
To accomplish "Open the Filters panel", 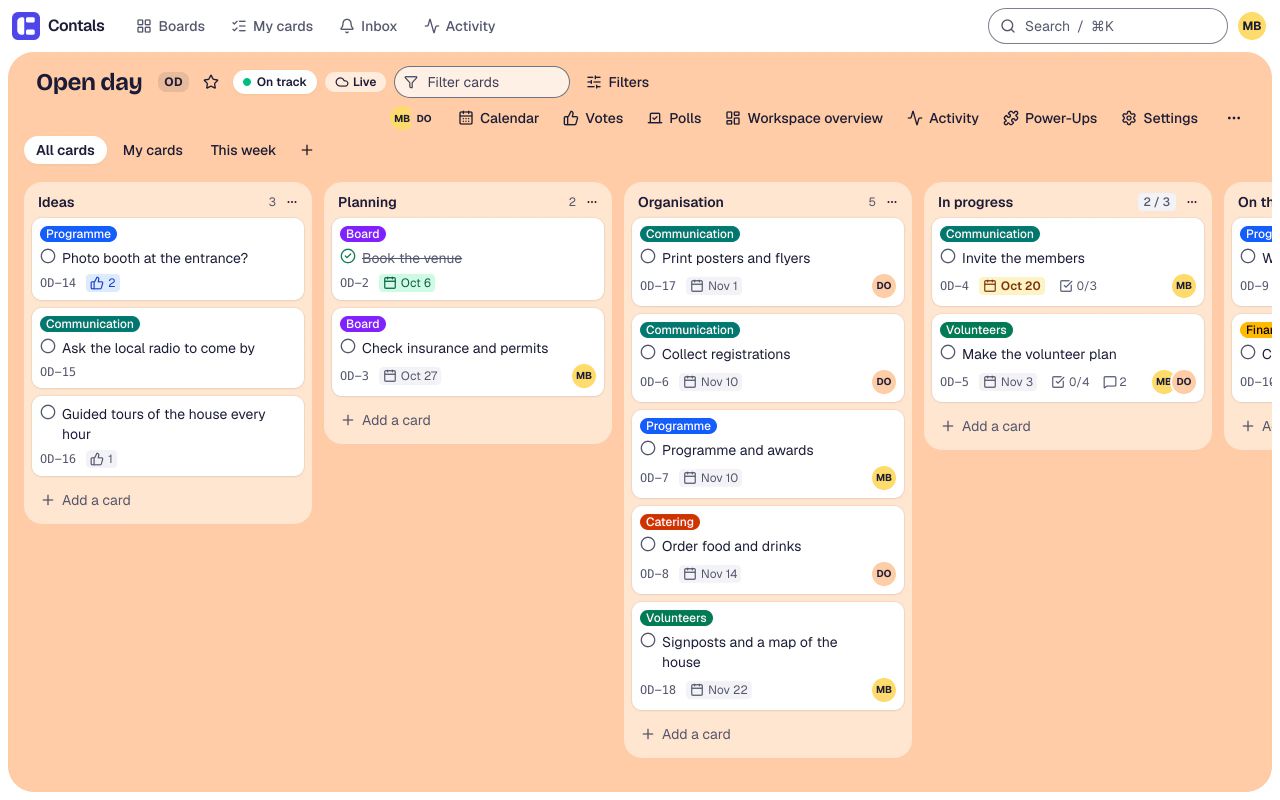I will [x=617, y=82].
